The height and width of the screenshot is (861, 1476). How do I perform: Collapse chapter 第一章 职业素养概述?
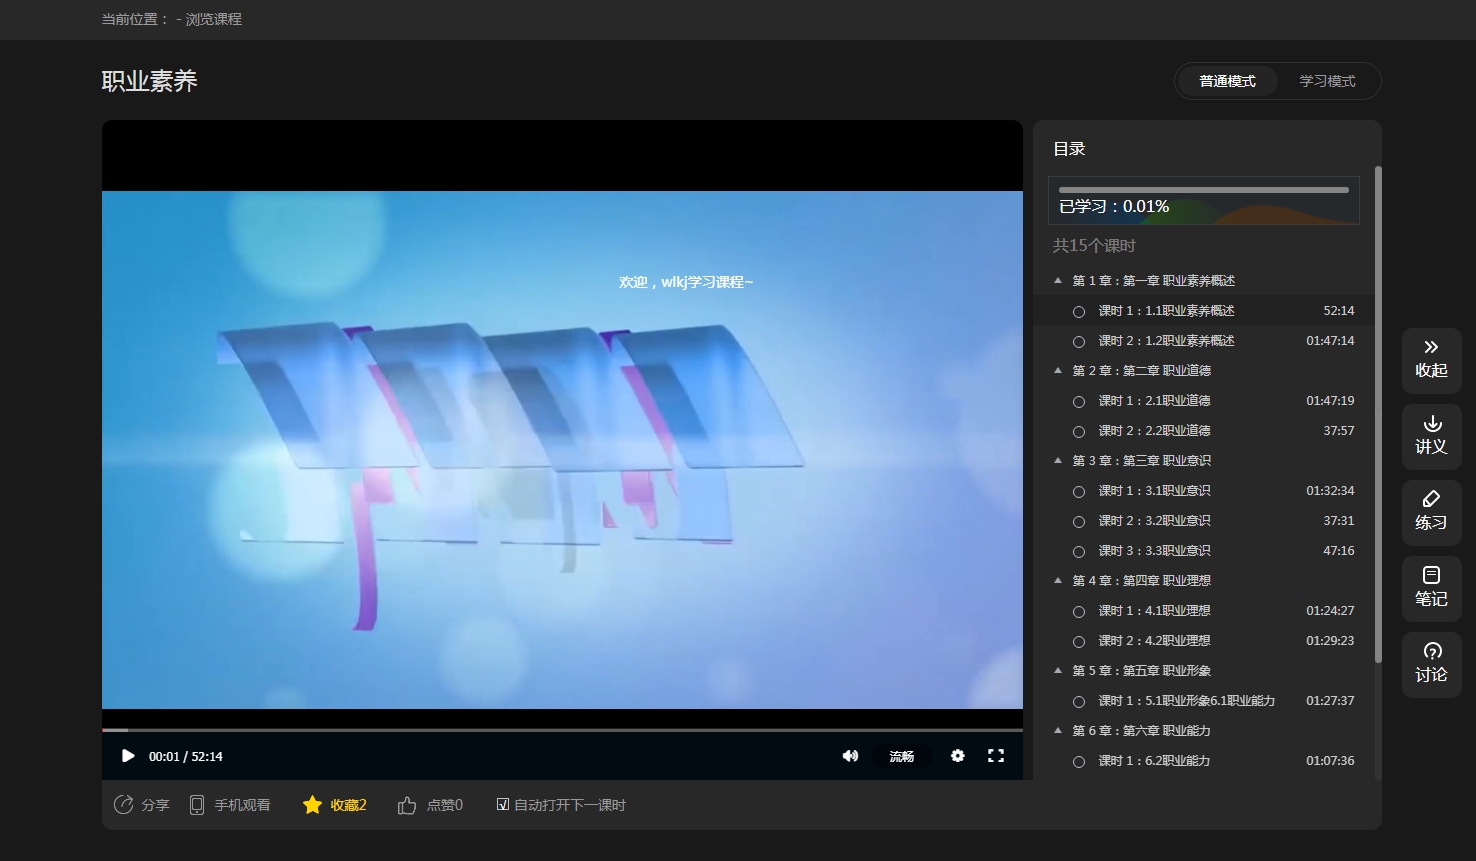pyautogui.click(x=1058, y=280)
